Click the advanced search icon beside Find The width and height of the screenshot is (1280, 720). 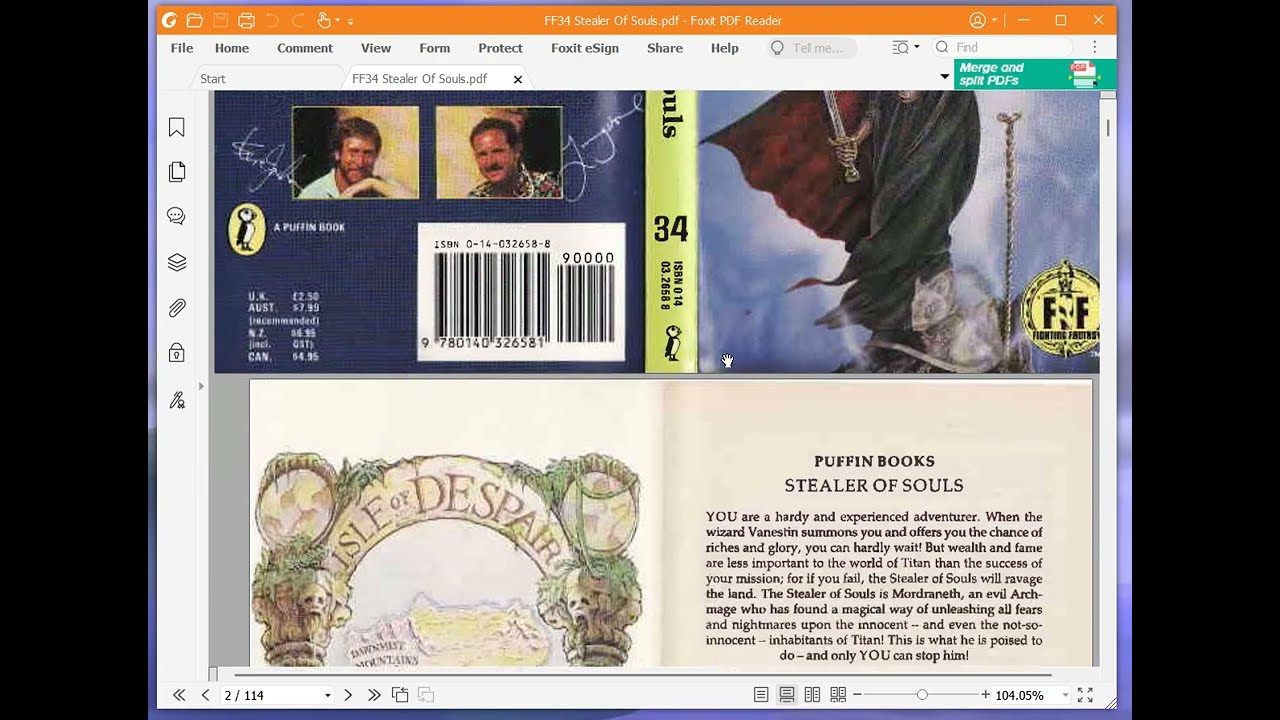(900, 47)
